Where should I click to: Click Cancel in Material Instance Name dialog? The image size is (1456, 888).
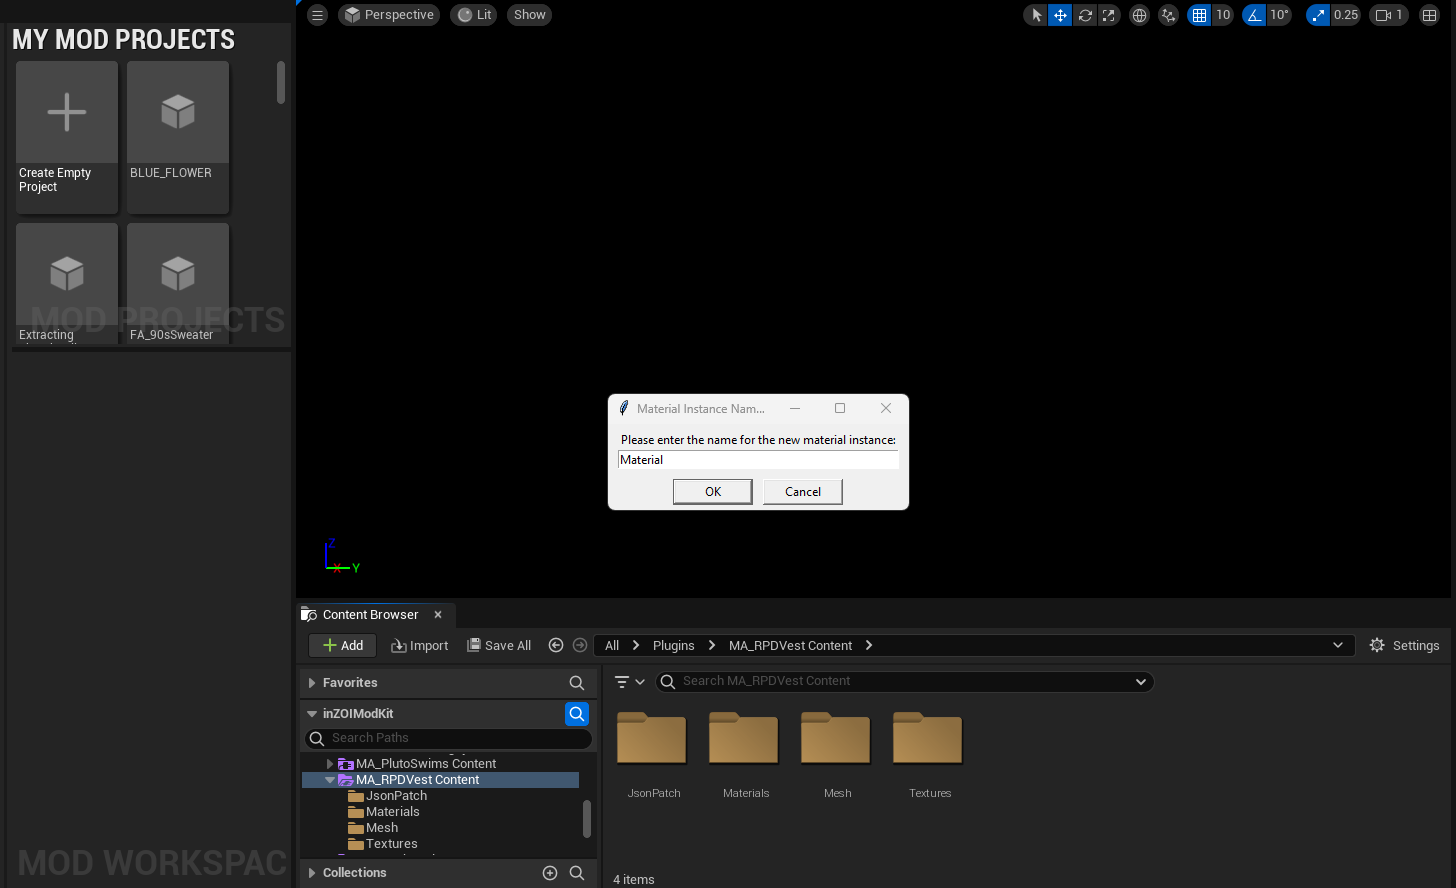803,492
